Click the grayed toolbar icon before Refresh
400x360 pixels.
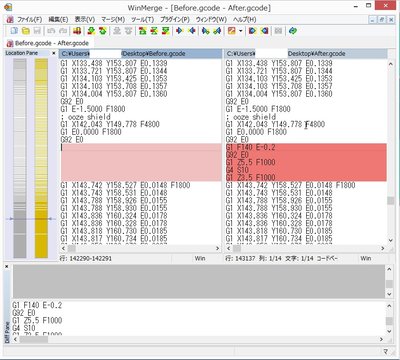(278, 31)
